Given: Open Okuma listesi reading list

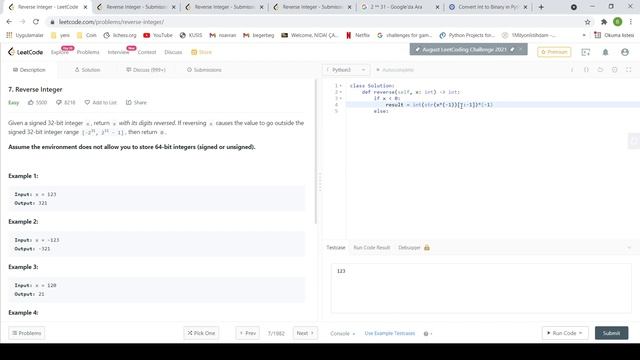Looking at the screenshot, I should (614, 36).
